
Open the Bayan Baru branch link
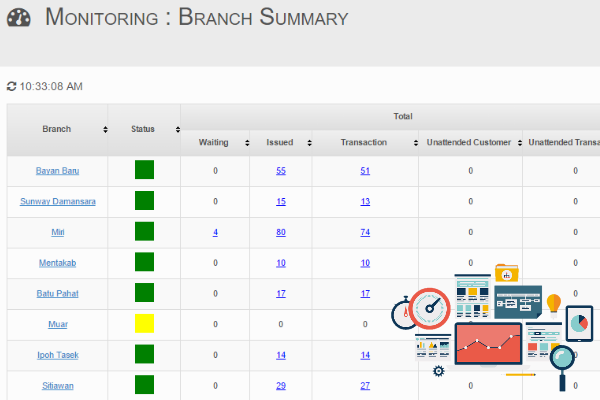point(57,171)
